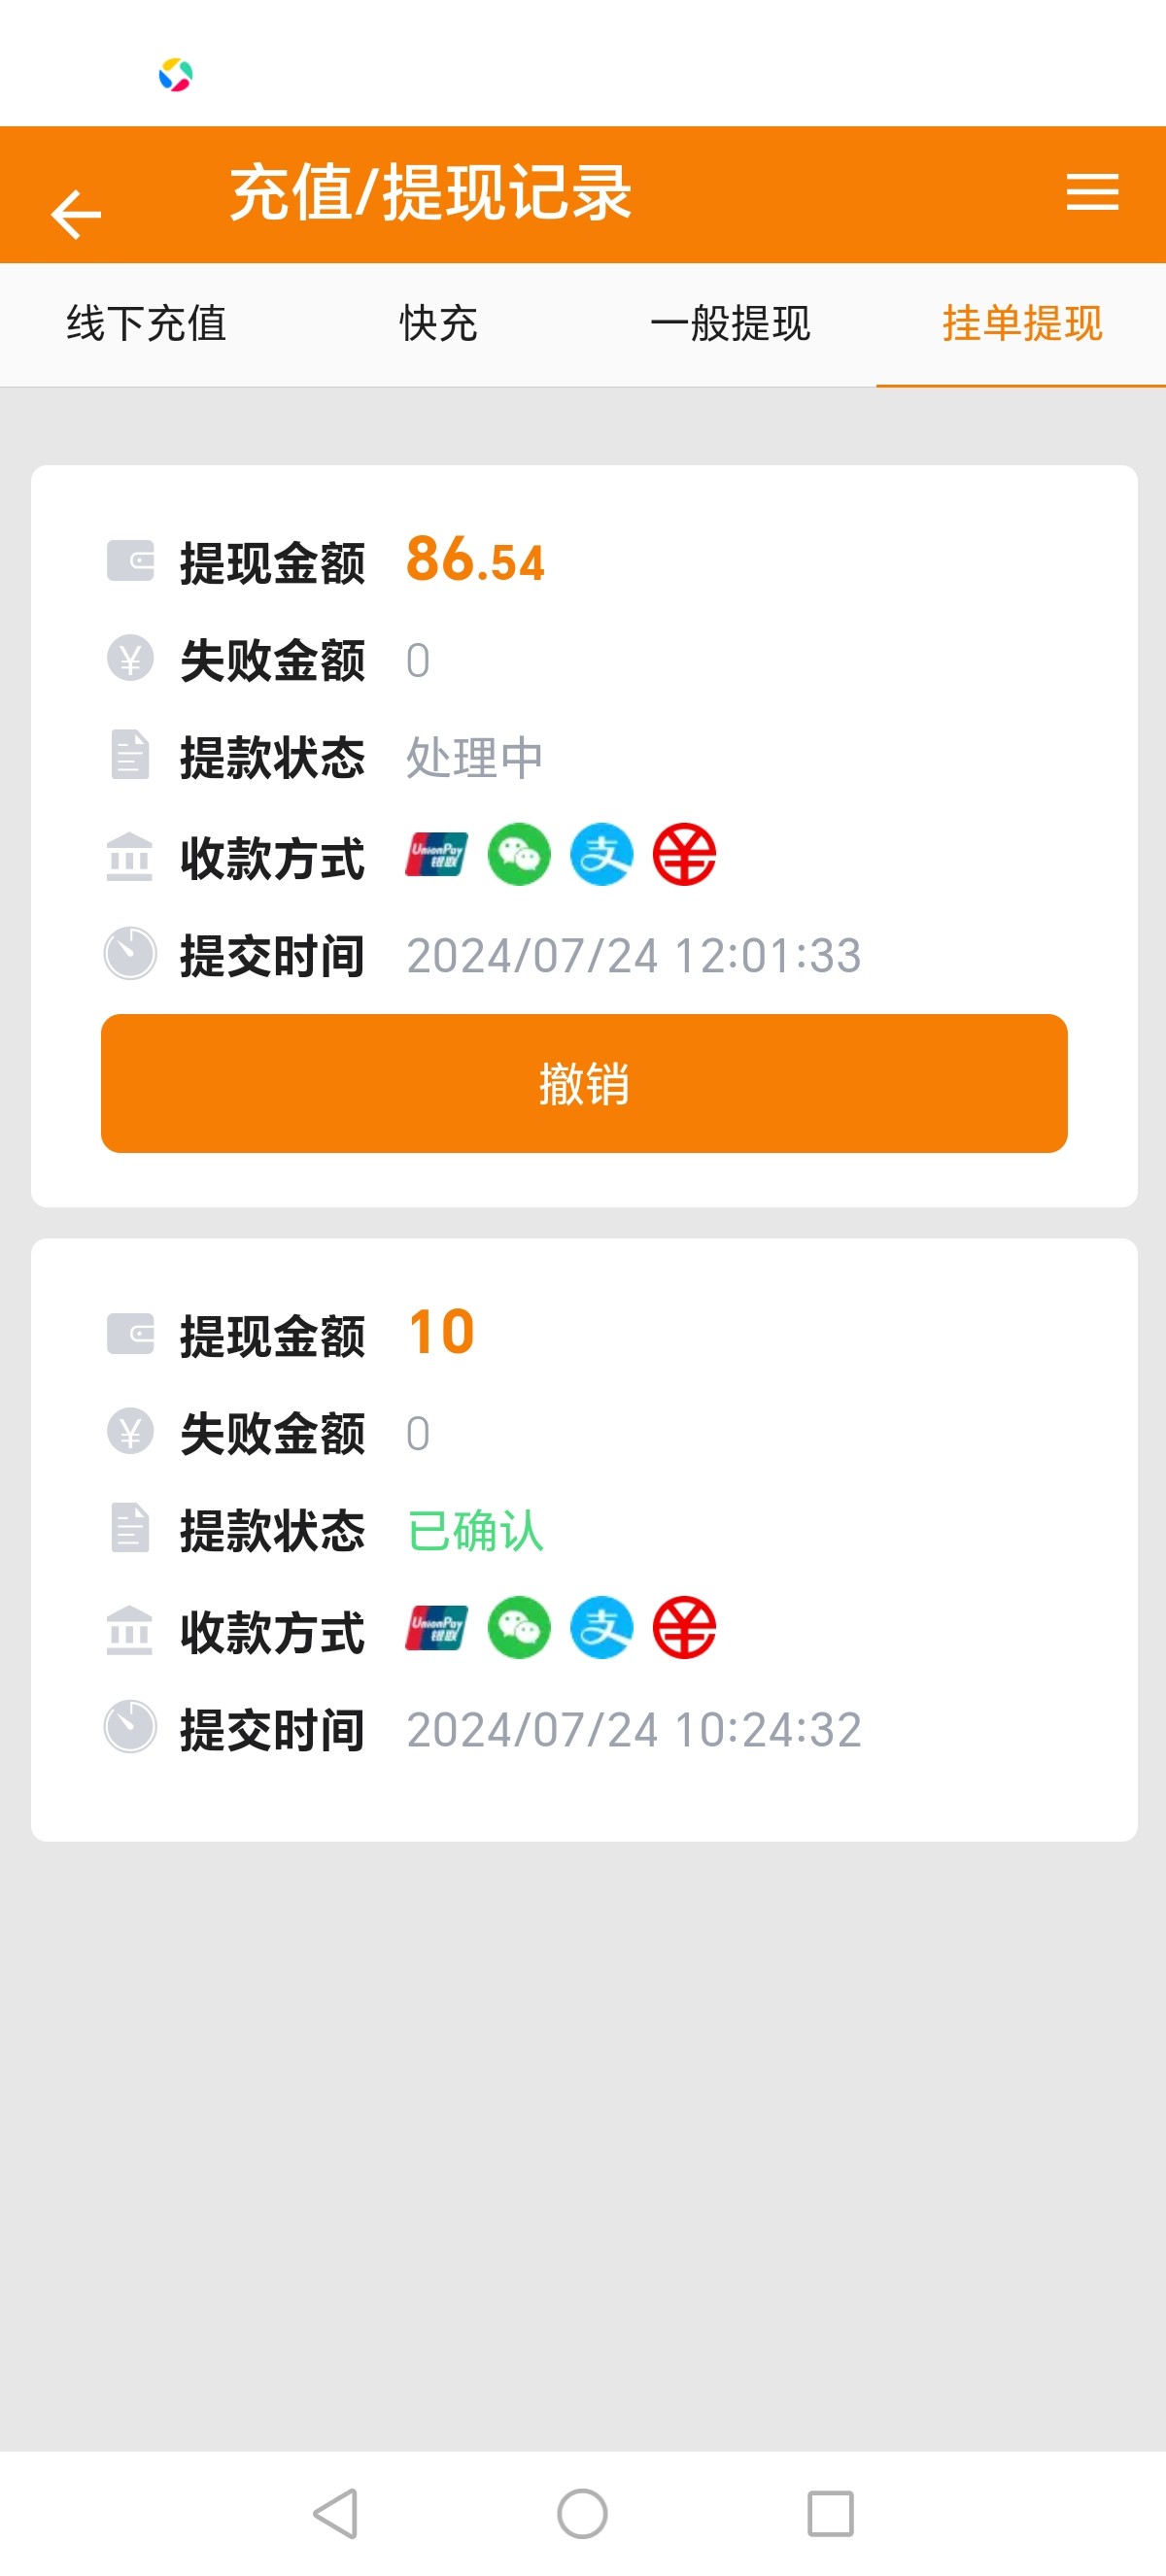Tap UnionPay icon in 86.54 withdrawal
1166x2576 pixels.
(436, 855)
